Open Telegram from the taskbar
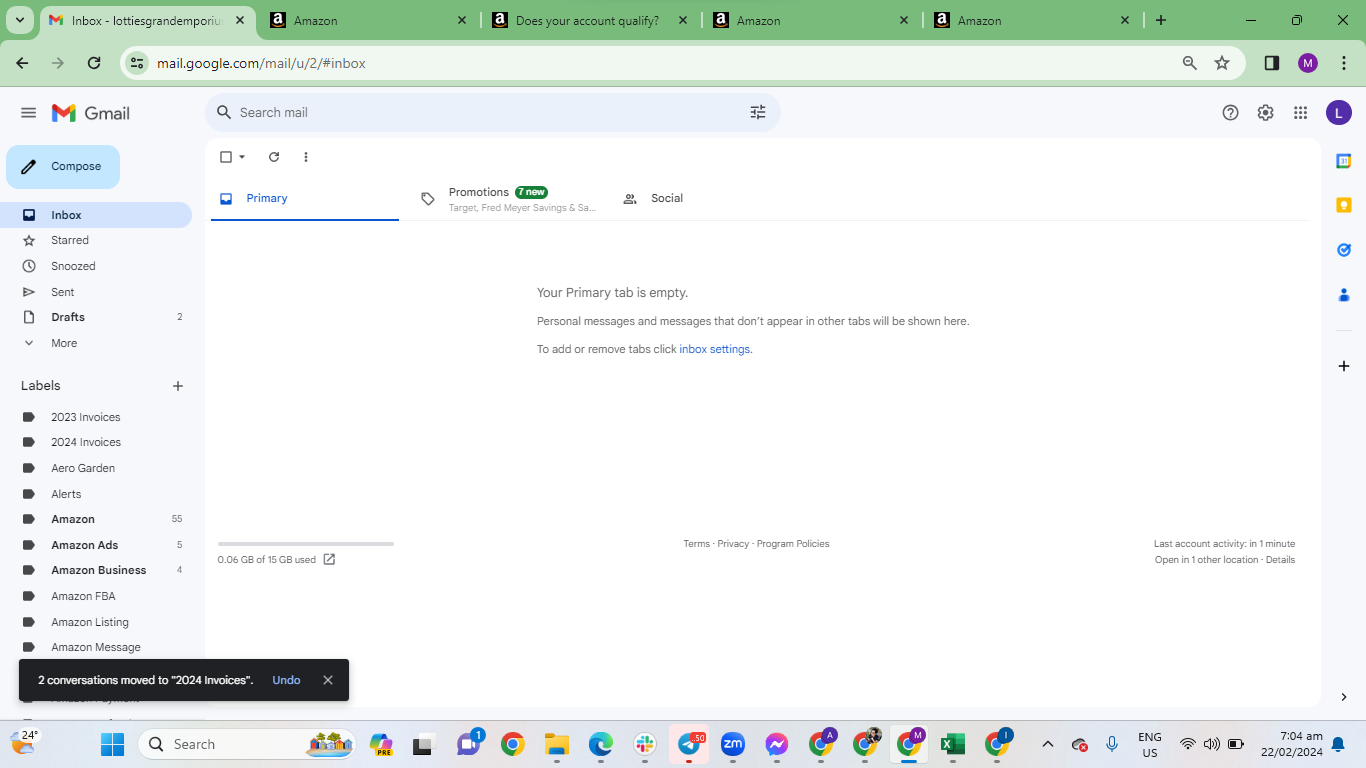This screenshot has width=1366, height=768. (x=689, y=744)
